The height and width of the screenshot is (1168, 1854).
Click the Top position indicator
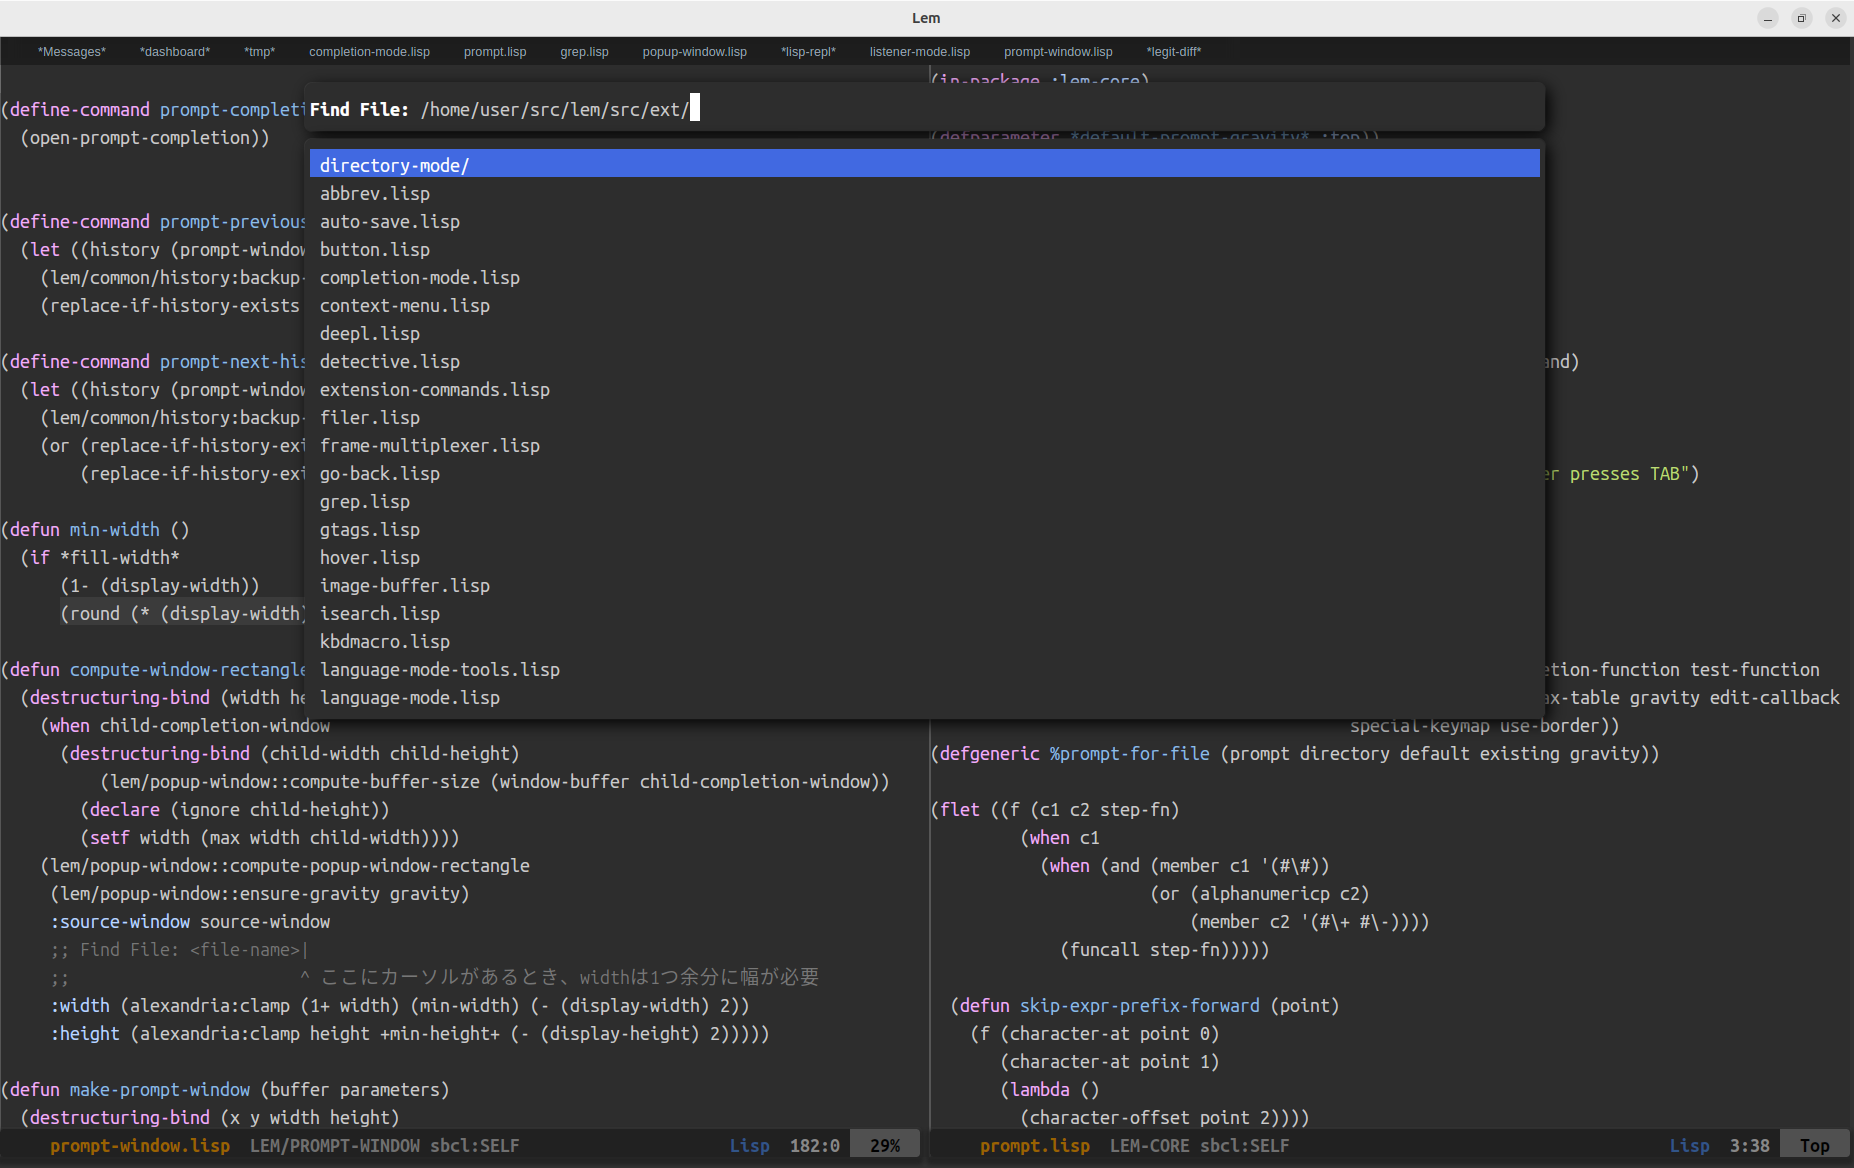(1814, 1145)
